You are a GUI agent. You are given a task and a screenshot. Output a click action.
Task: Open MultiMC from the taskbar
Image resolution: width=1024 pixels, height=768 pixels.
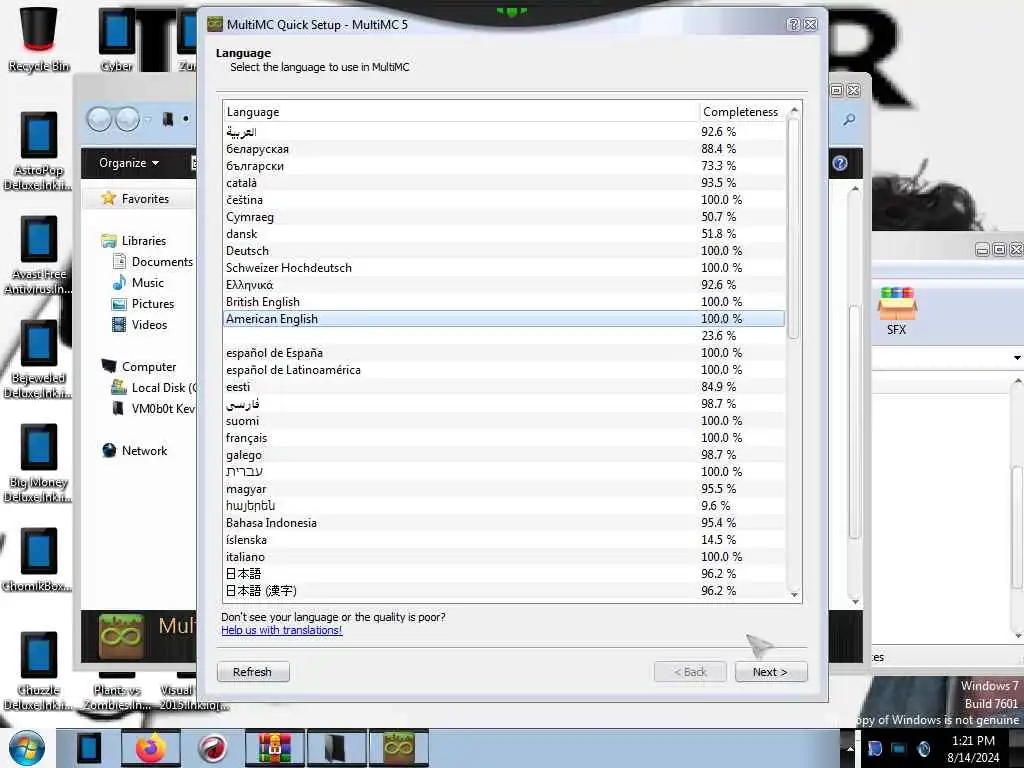[399, 748]
